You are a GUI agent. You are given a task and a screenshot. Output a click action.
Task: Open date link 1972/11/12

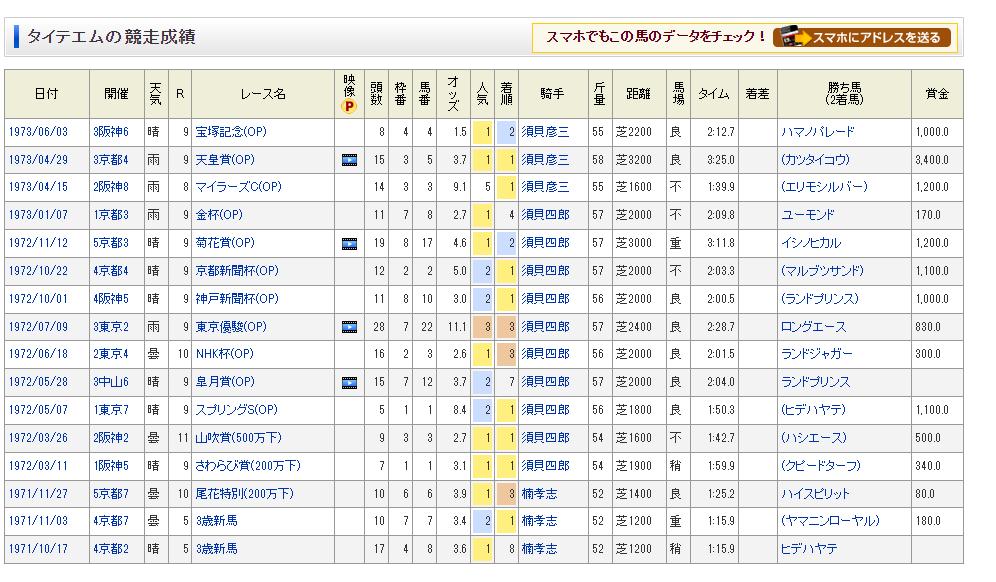(38, 243)
